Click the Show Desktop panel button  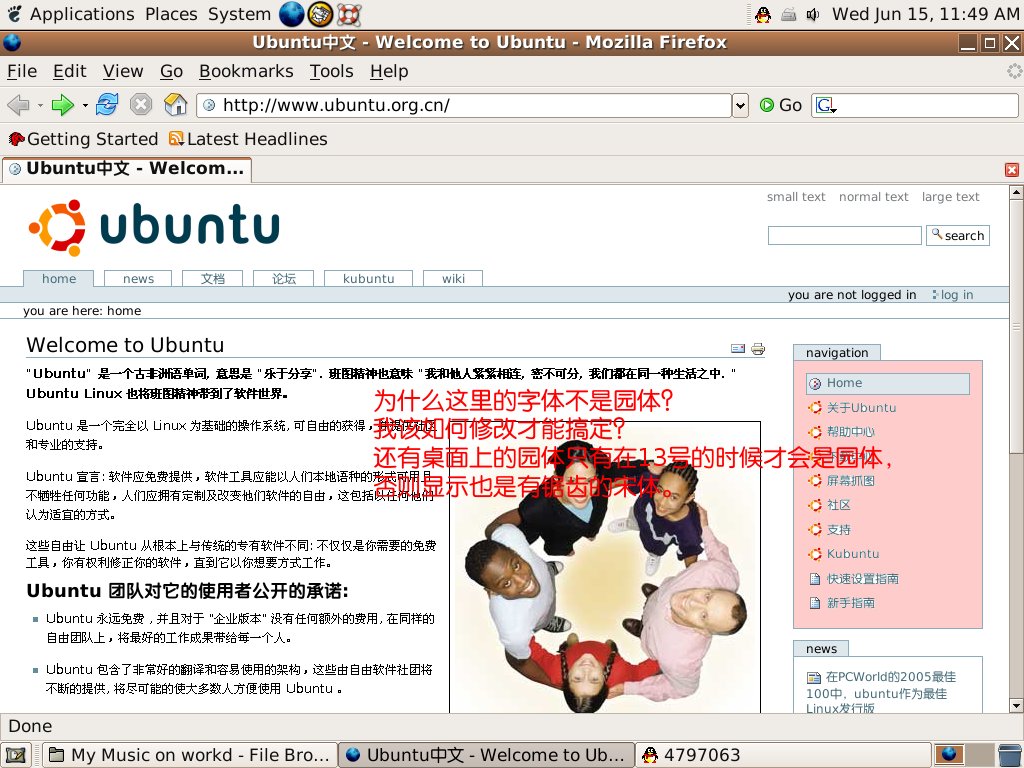pos(15,755)
